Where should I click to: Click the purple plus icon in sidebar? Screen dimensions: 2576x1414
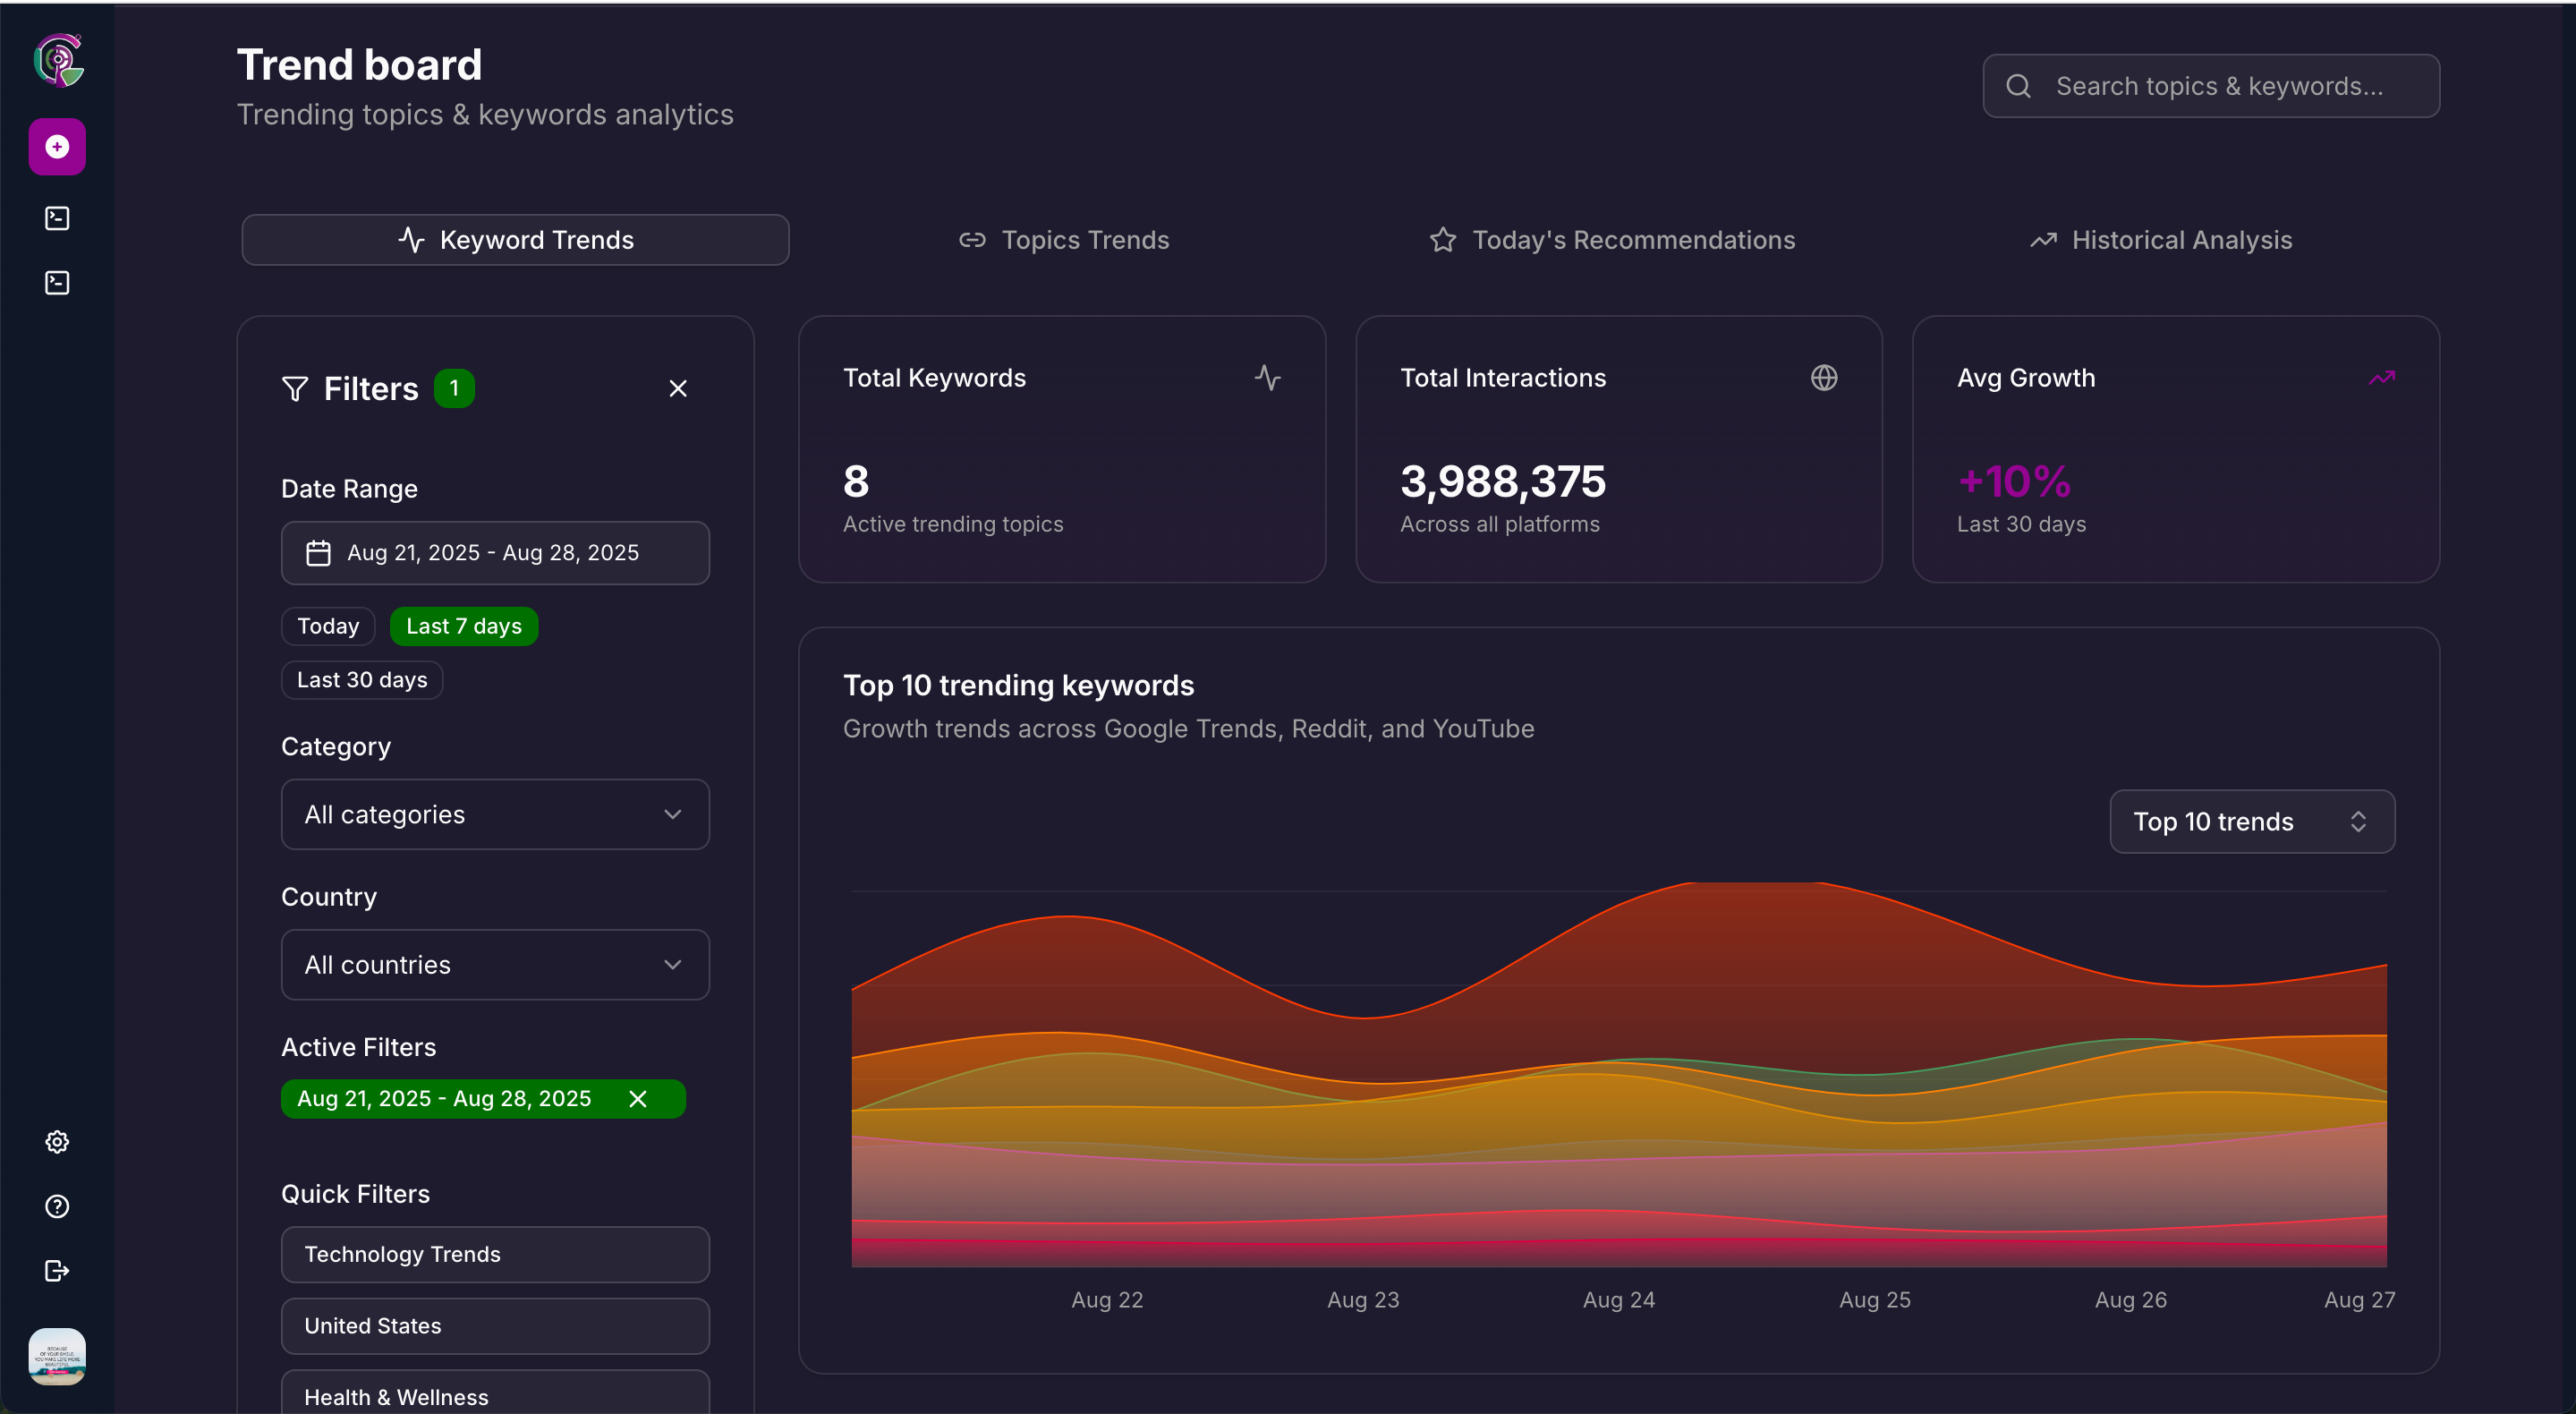click(57, 147)
